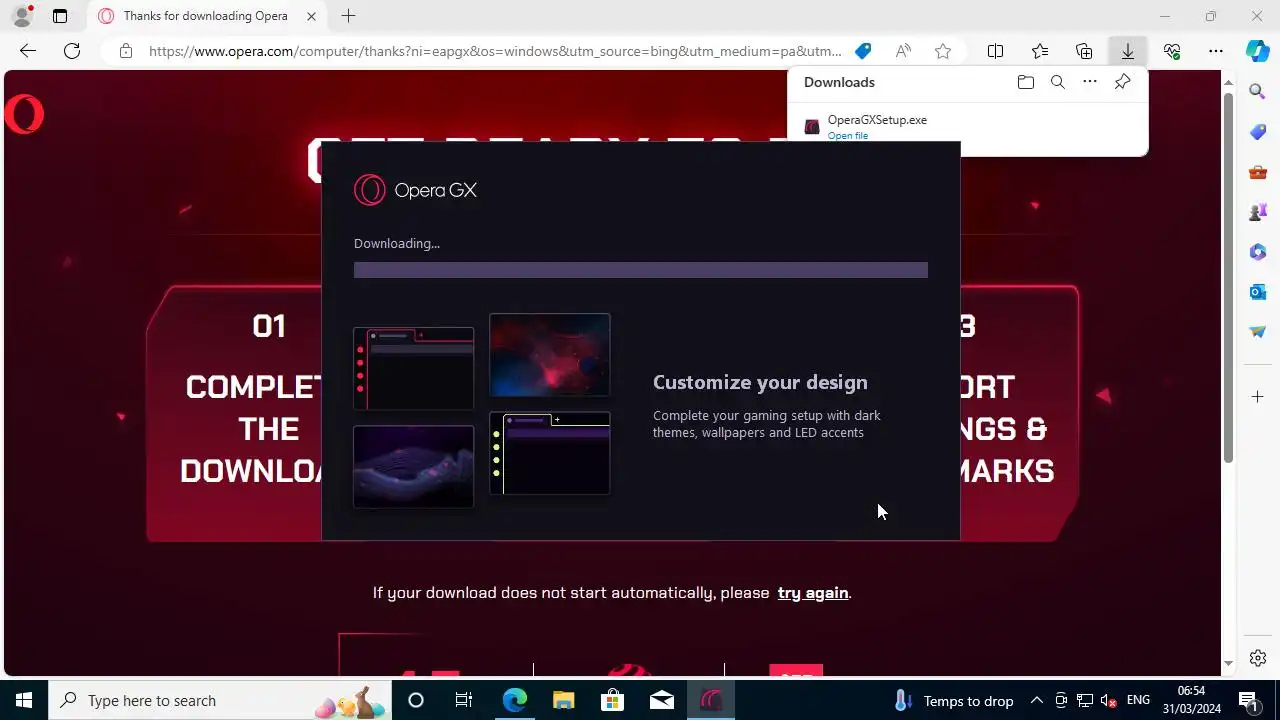The height and width of the screenshot is (720, 1280).
Task: Open sidebar Drop paper plane icon
Action: pos(1258,332)
